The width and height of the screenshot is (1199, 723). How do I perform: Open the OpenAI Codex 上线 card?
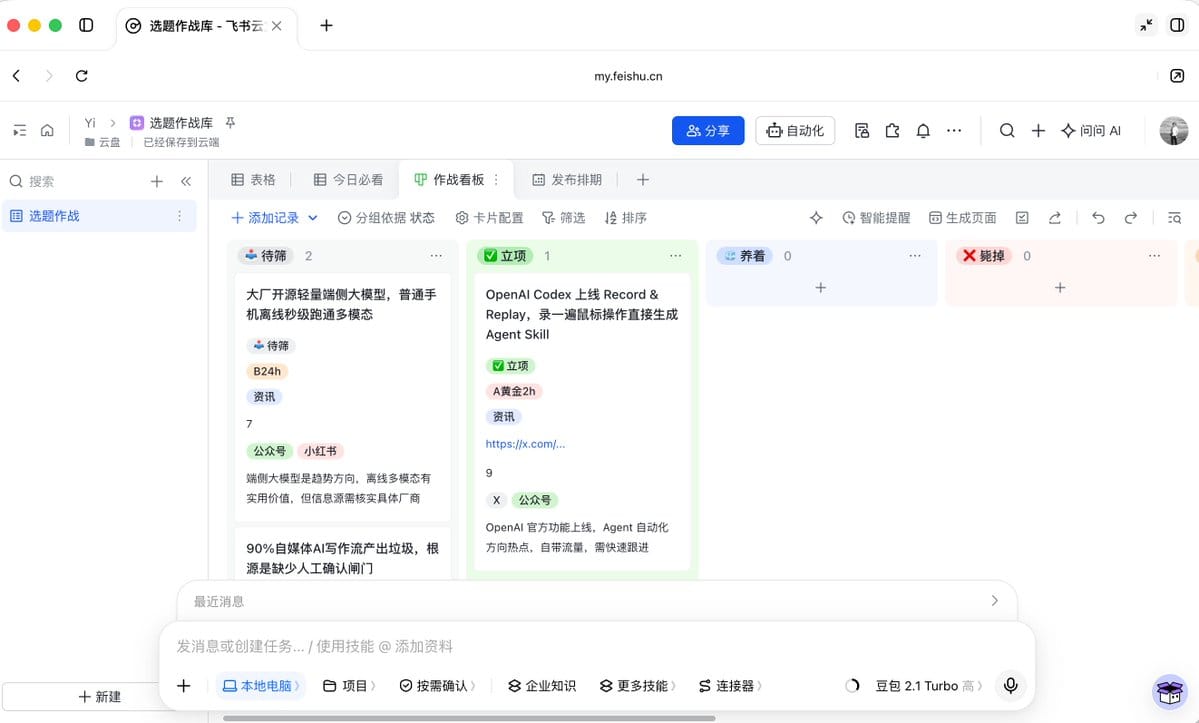coord(582,422)
